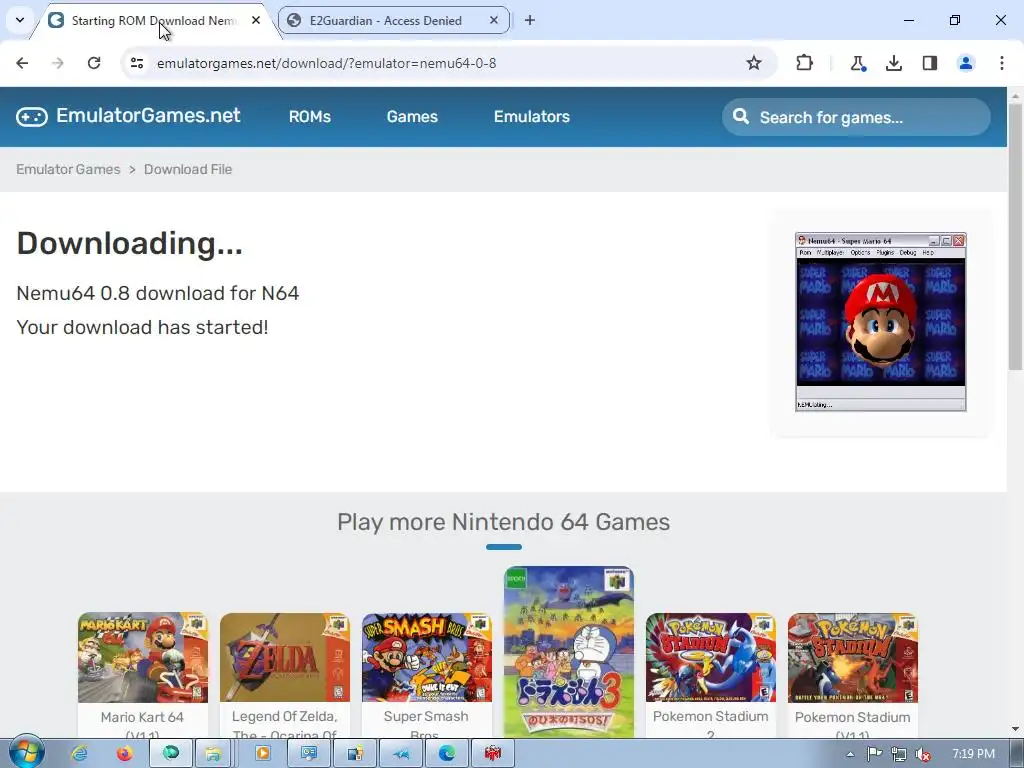Open the media player taskbar icon

coord(262,754)
